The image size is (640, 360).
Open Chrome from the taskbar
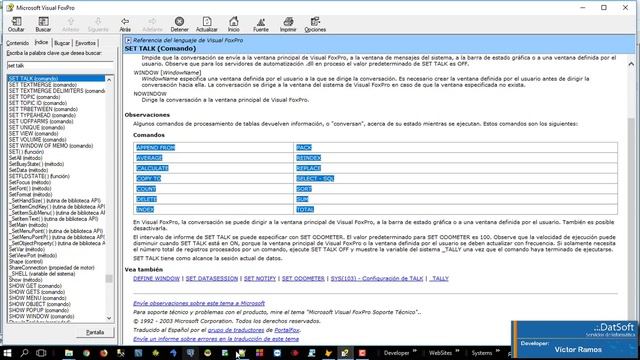(x=86, y=353)
